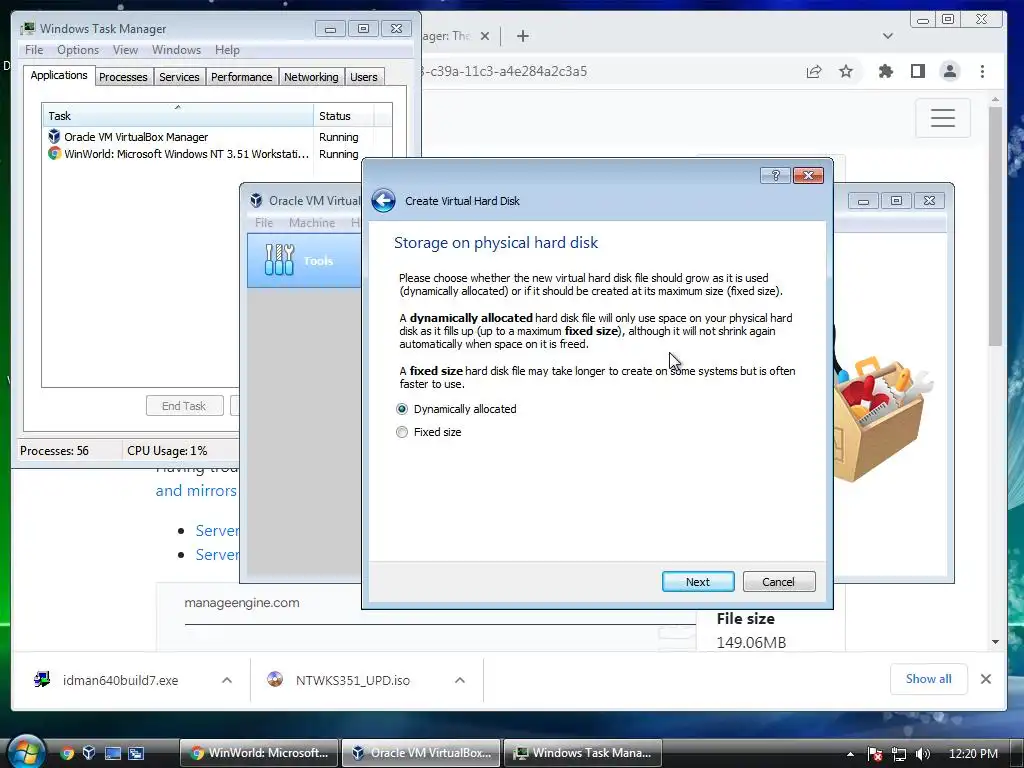This screenshot has width=1024, height=768.
Task: Click Show Desktop quick launch icon
Action: (x=113, y=753)
